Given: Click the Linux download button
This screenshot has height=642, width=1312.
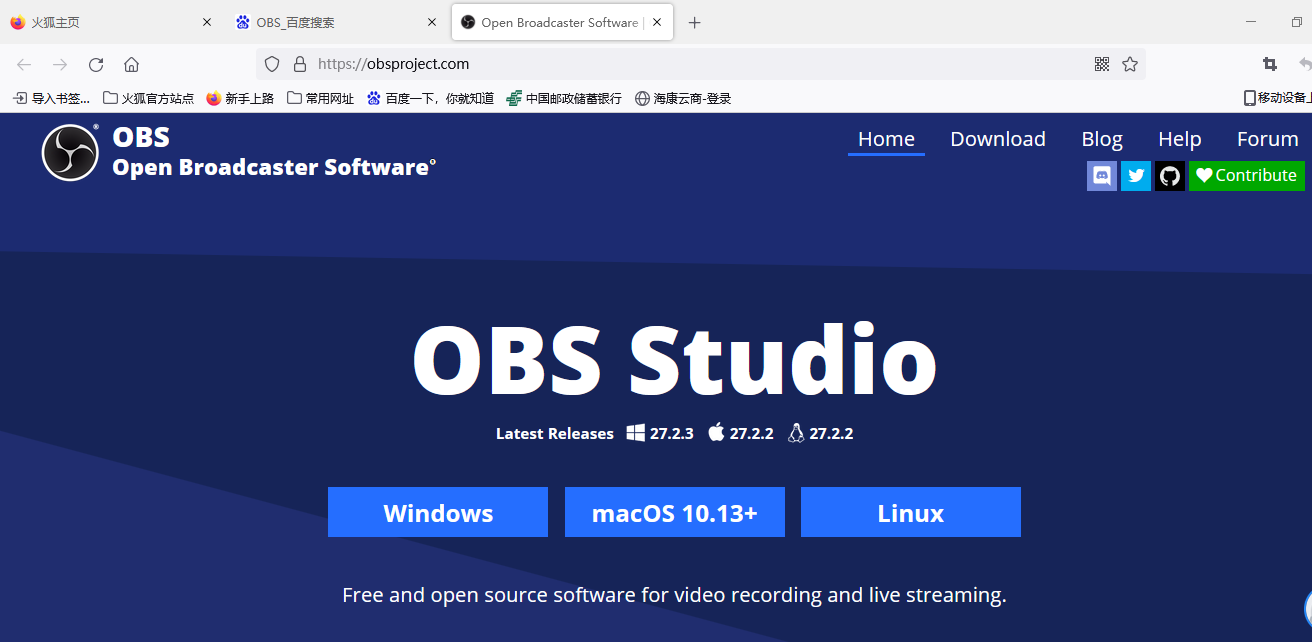Looking at the screenshot, I should pyautogui.click(x=911, y=512).
